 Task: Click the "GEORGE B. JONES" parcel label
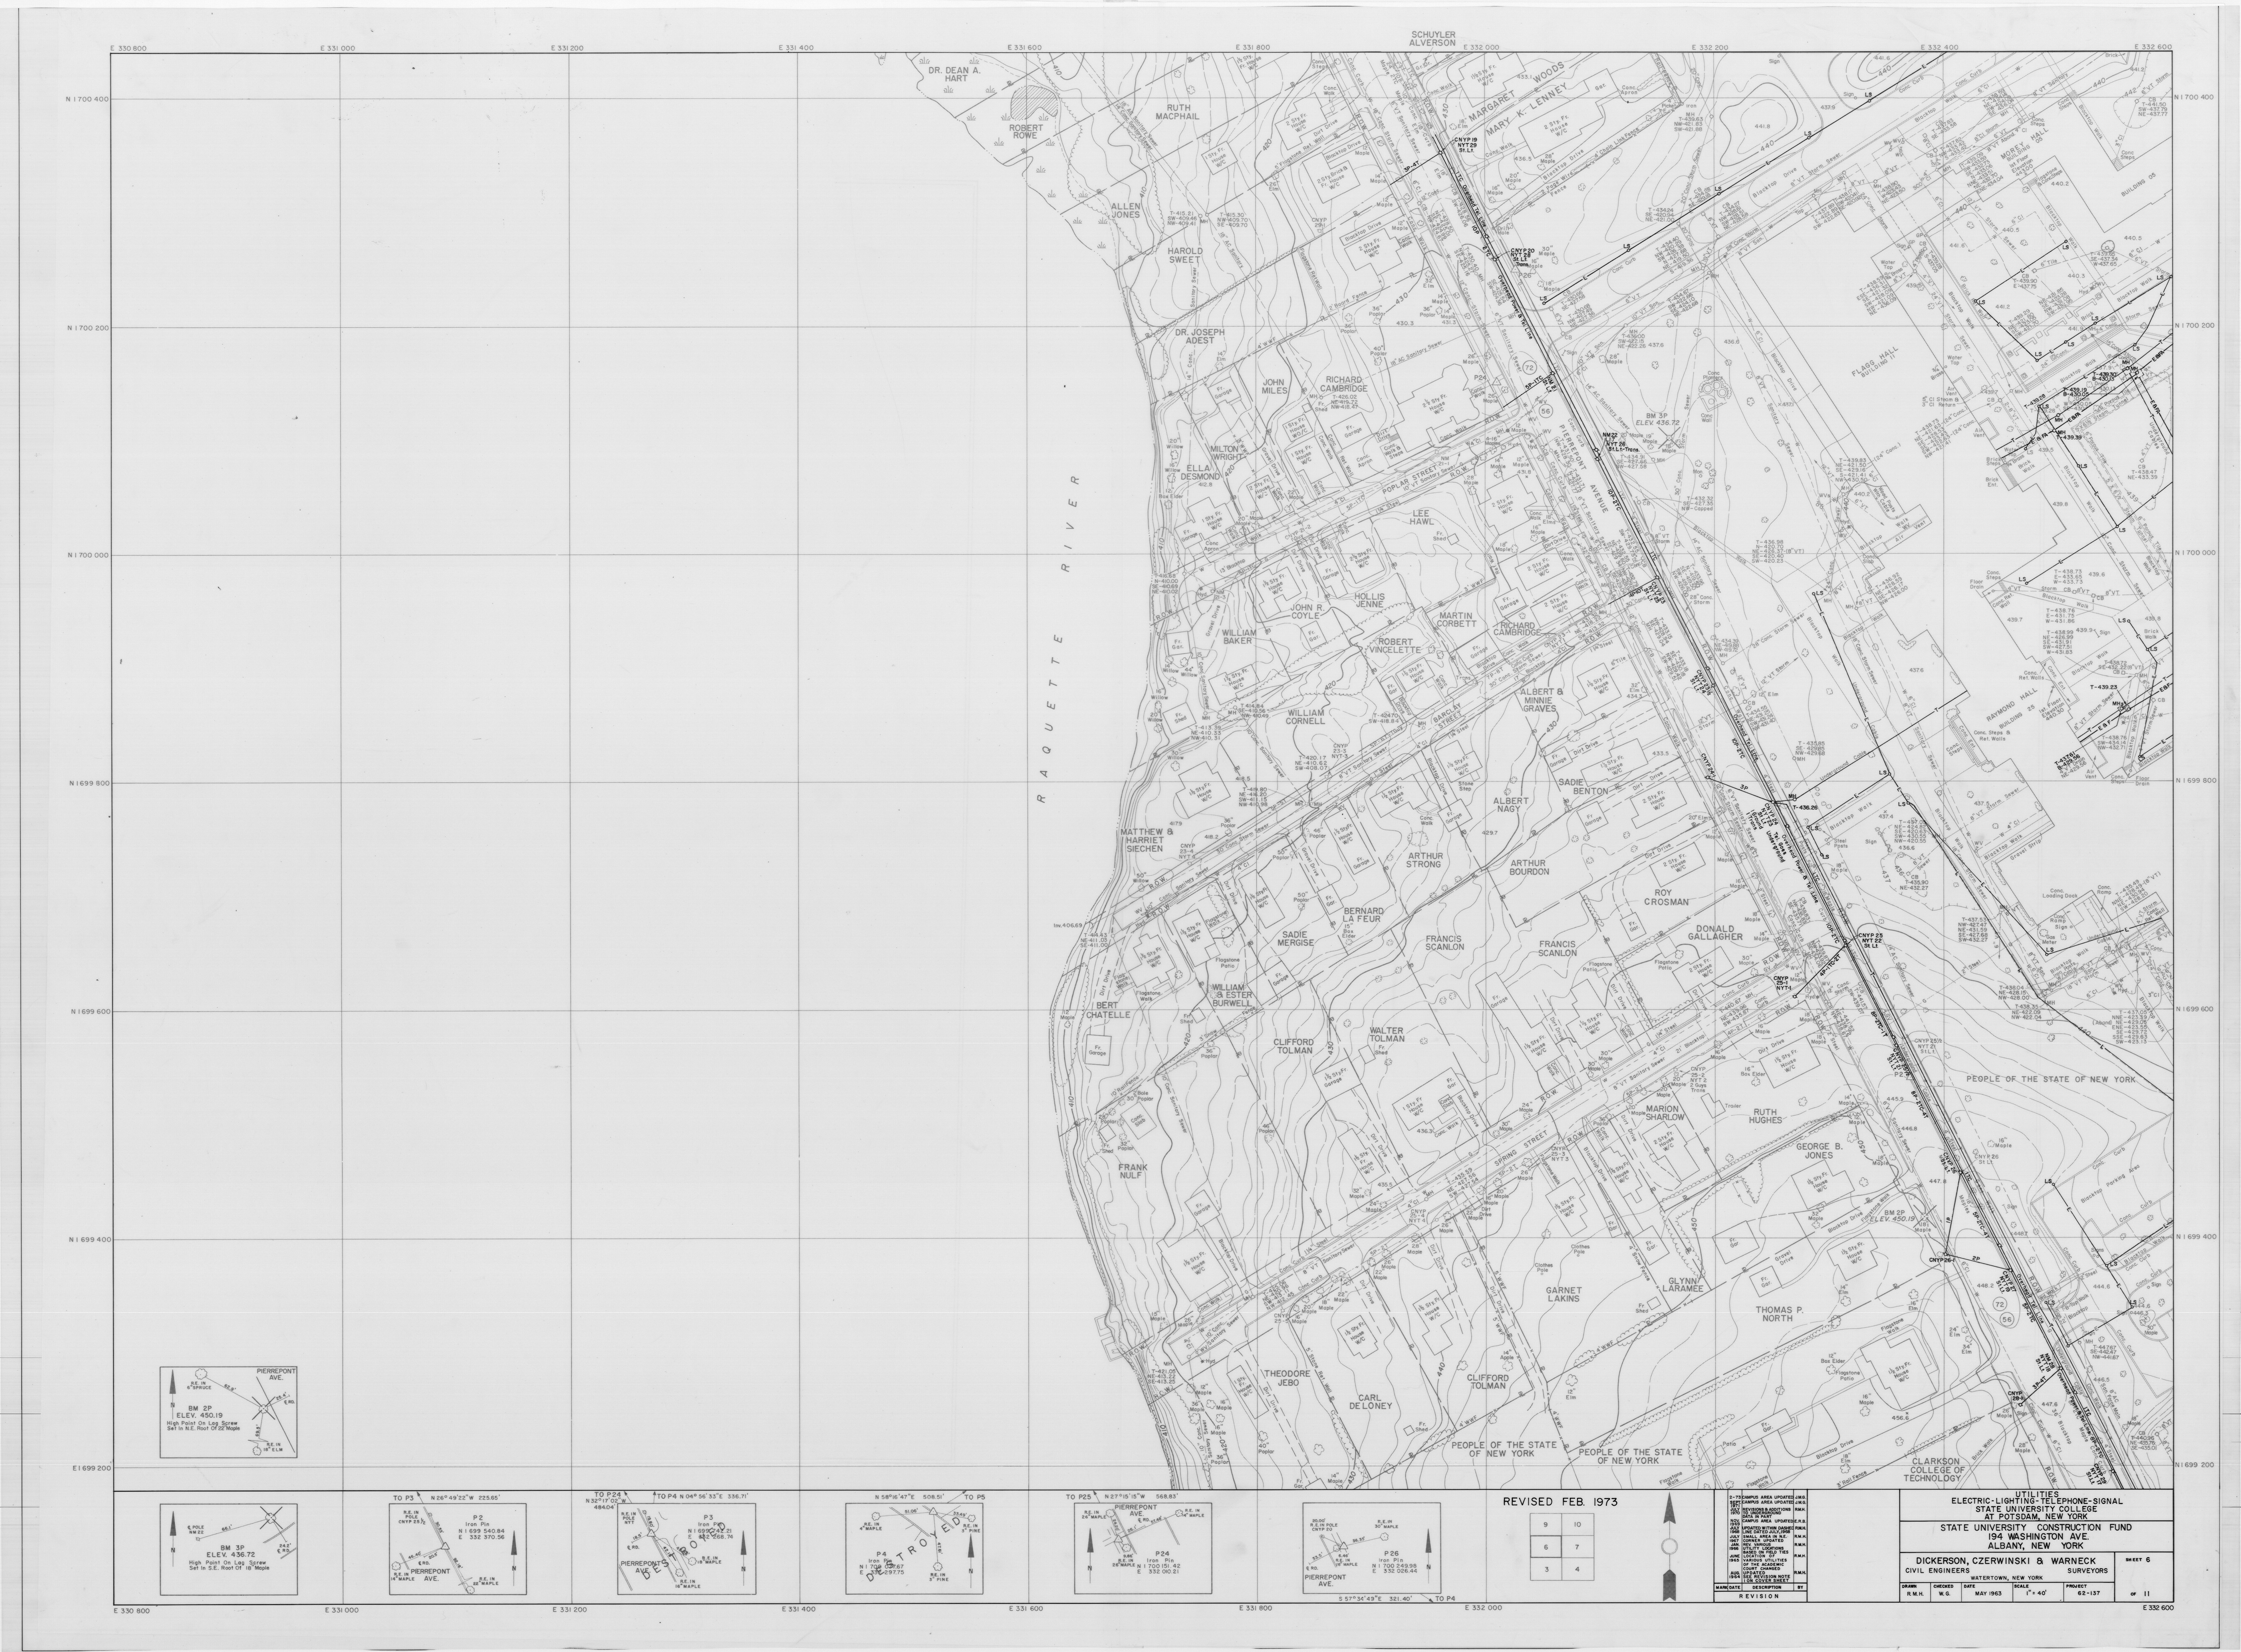coord(1819,1151)
